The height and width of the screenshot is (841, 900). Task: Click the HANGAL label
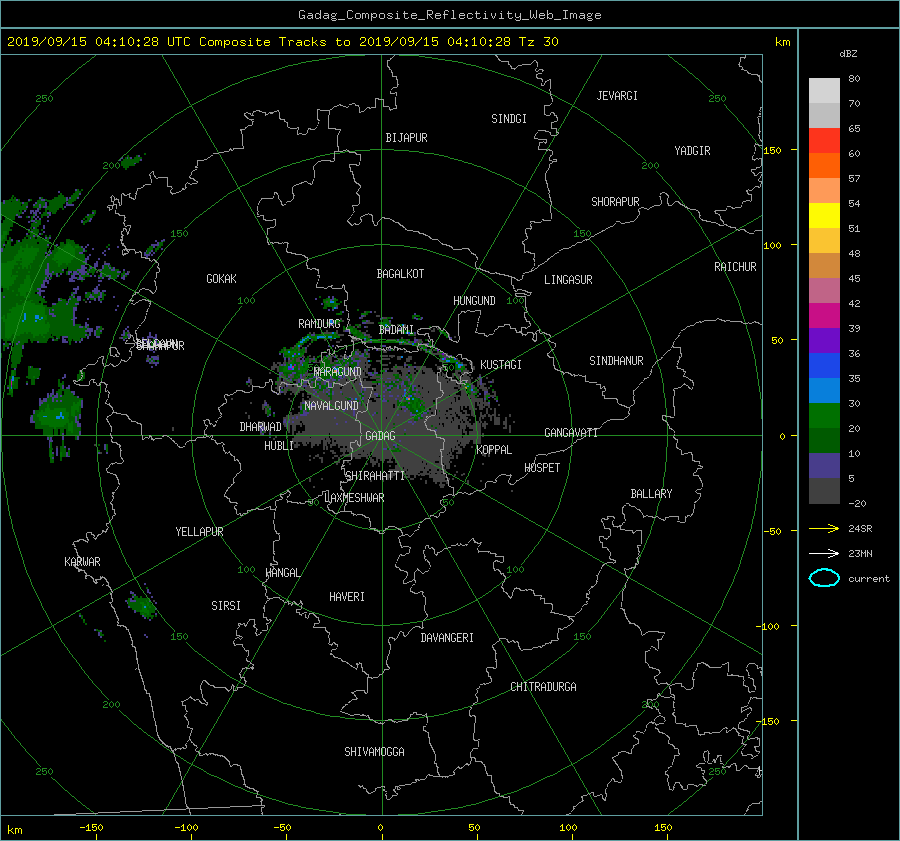(283, 573)
